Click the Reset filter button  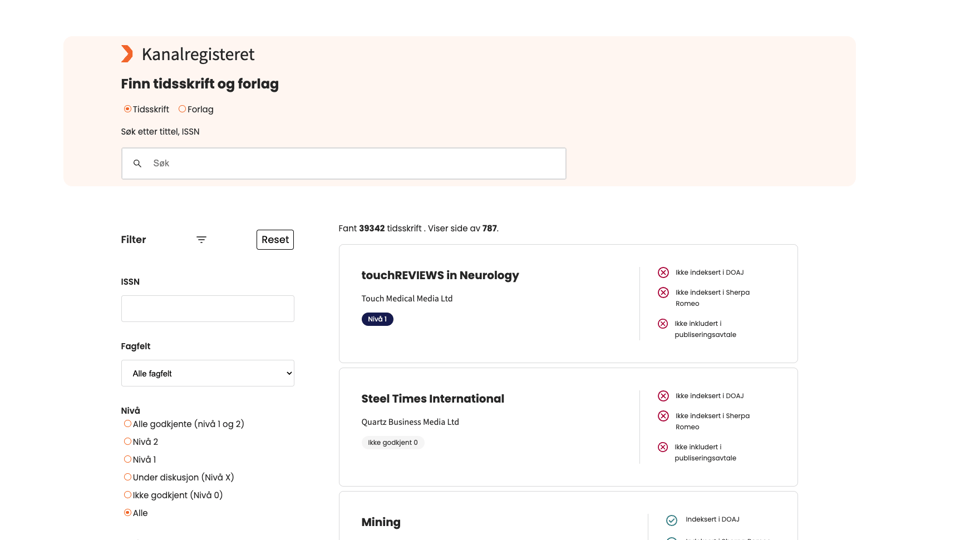(275, 239)
